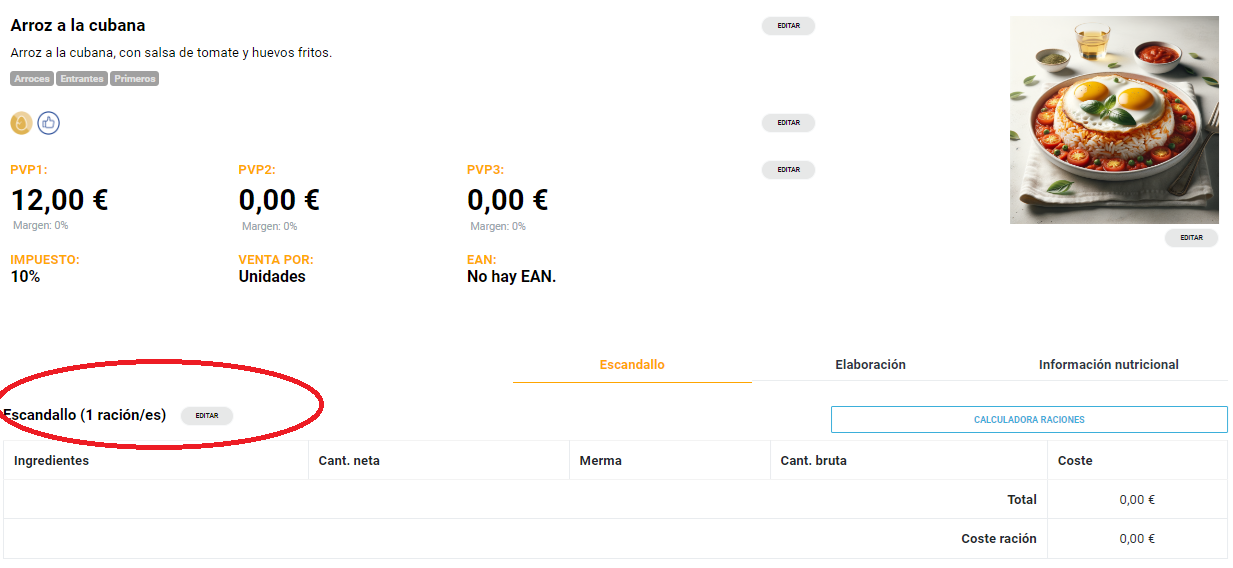Edit the PVP prices section
1233x568 pixels.
(x=788, y=170)
